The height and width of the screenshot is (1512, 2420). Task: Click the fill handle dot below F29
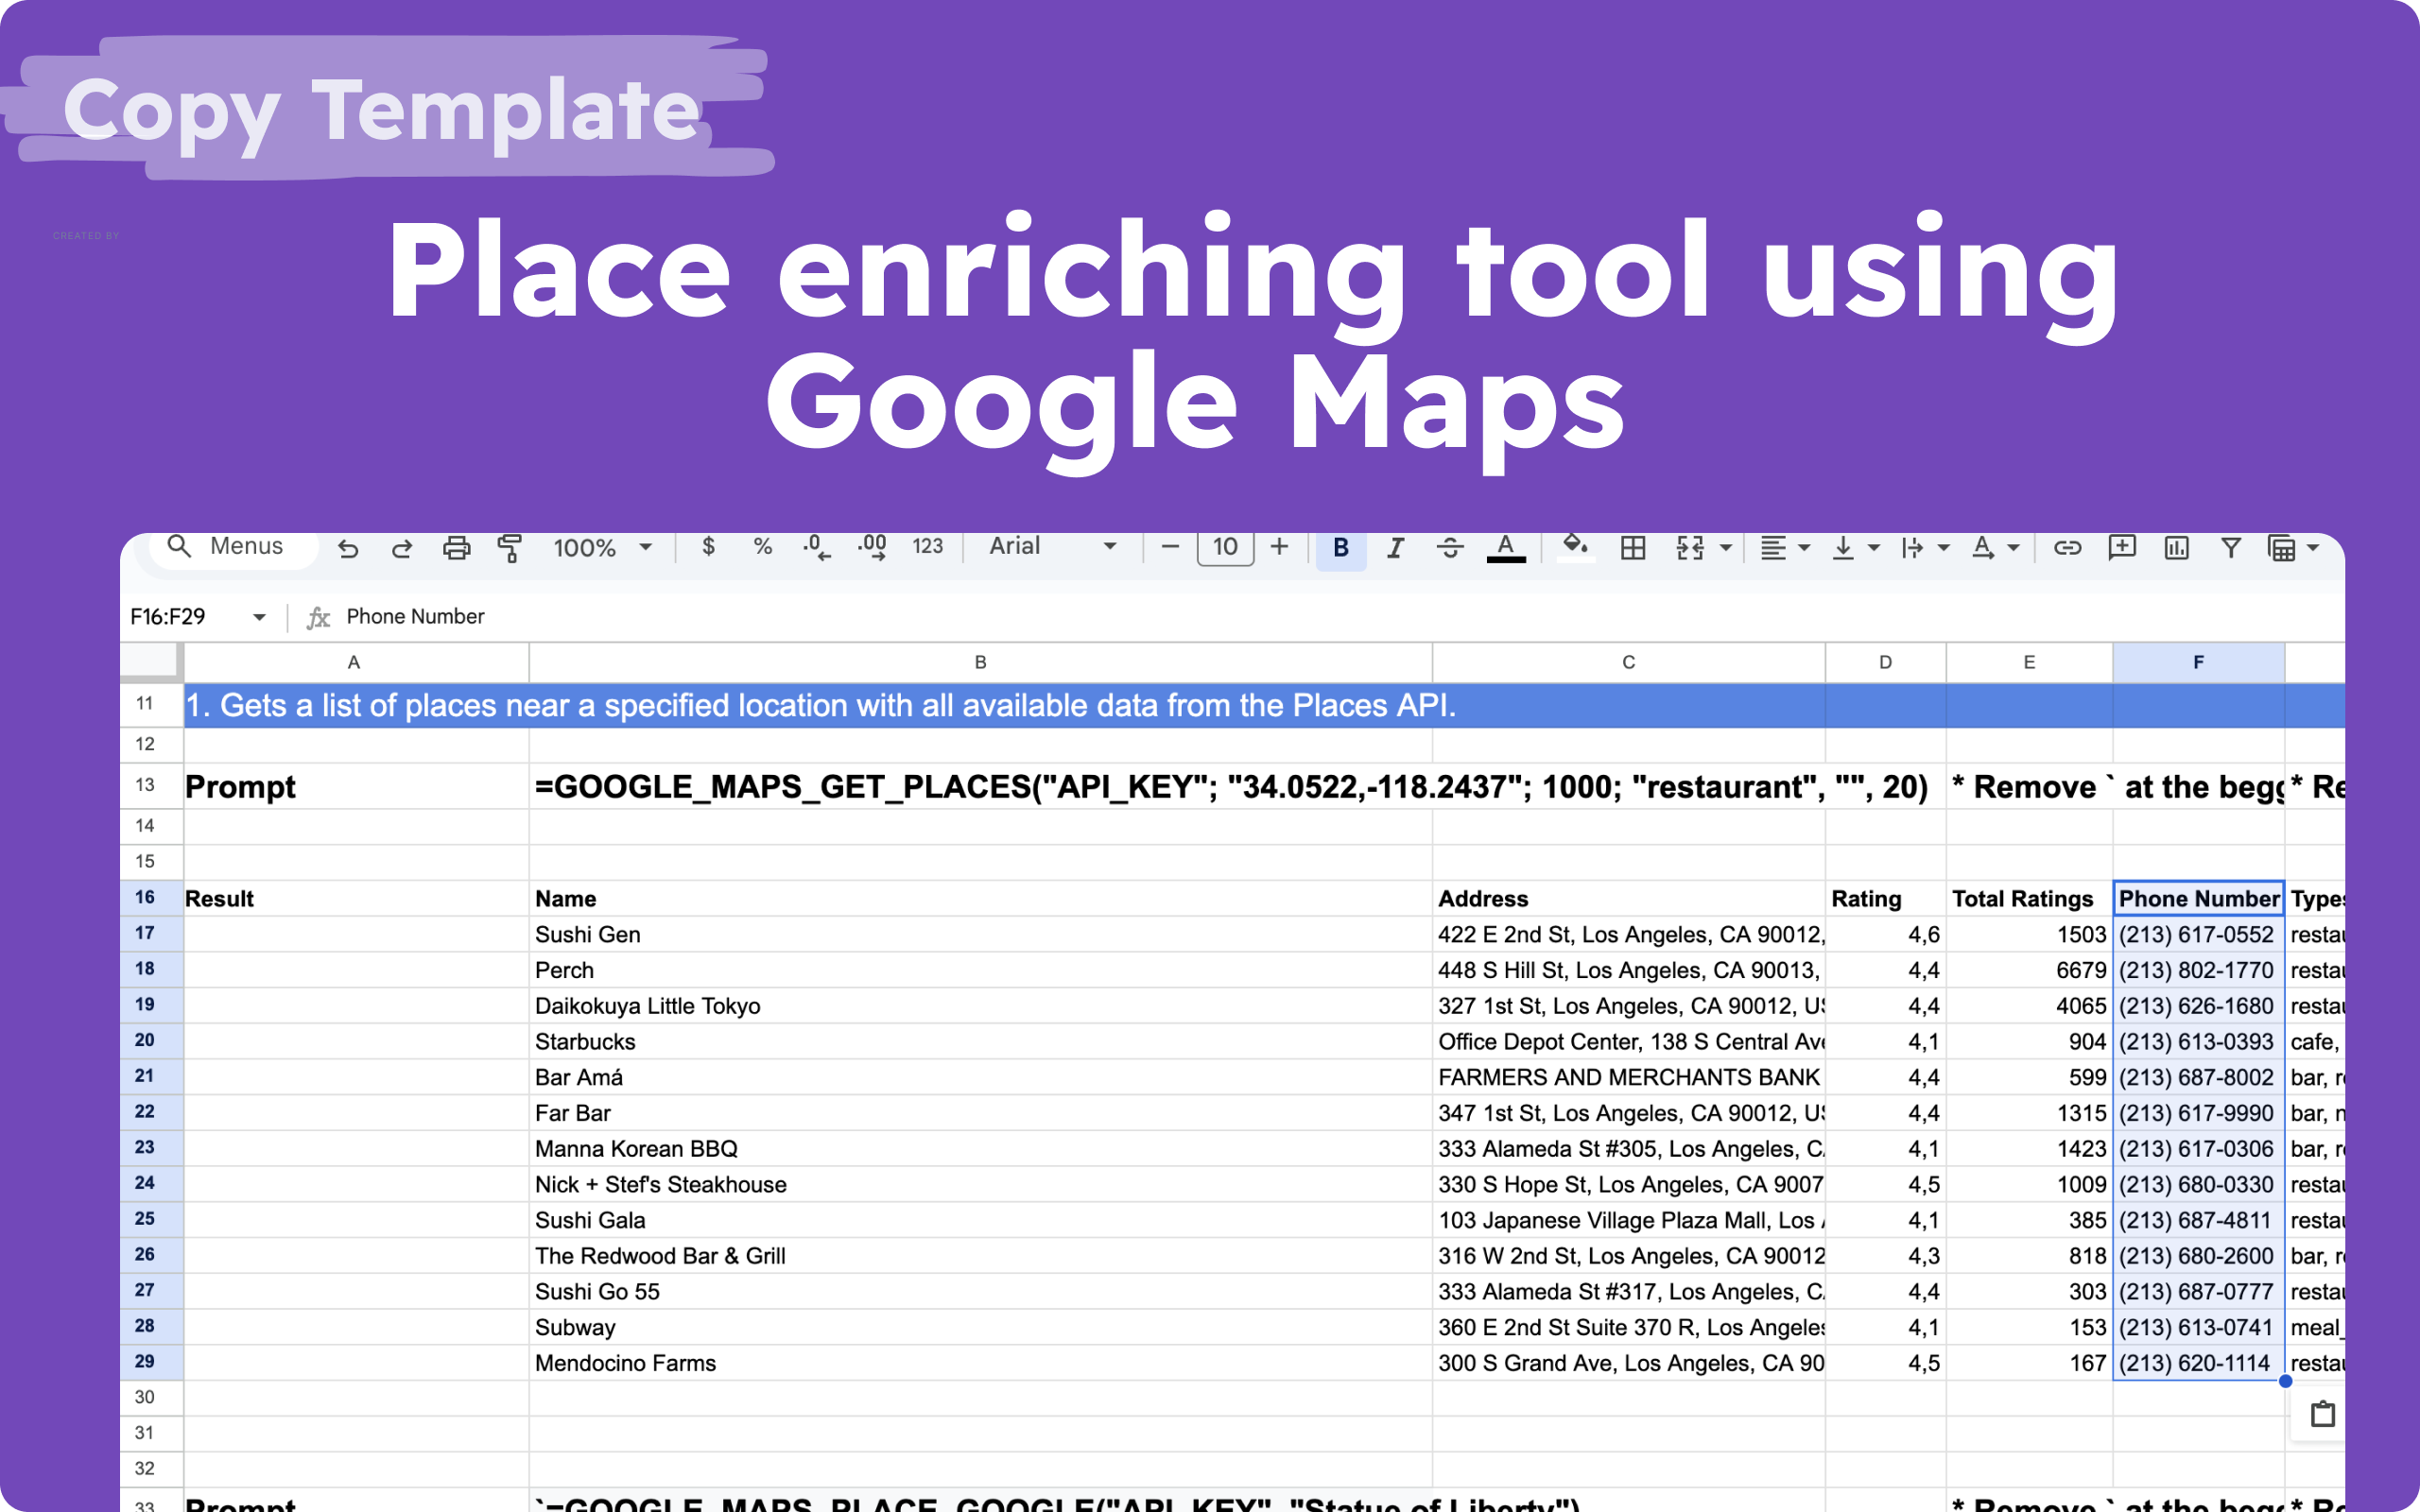click(x=2285, y=1381)
